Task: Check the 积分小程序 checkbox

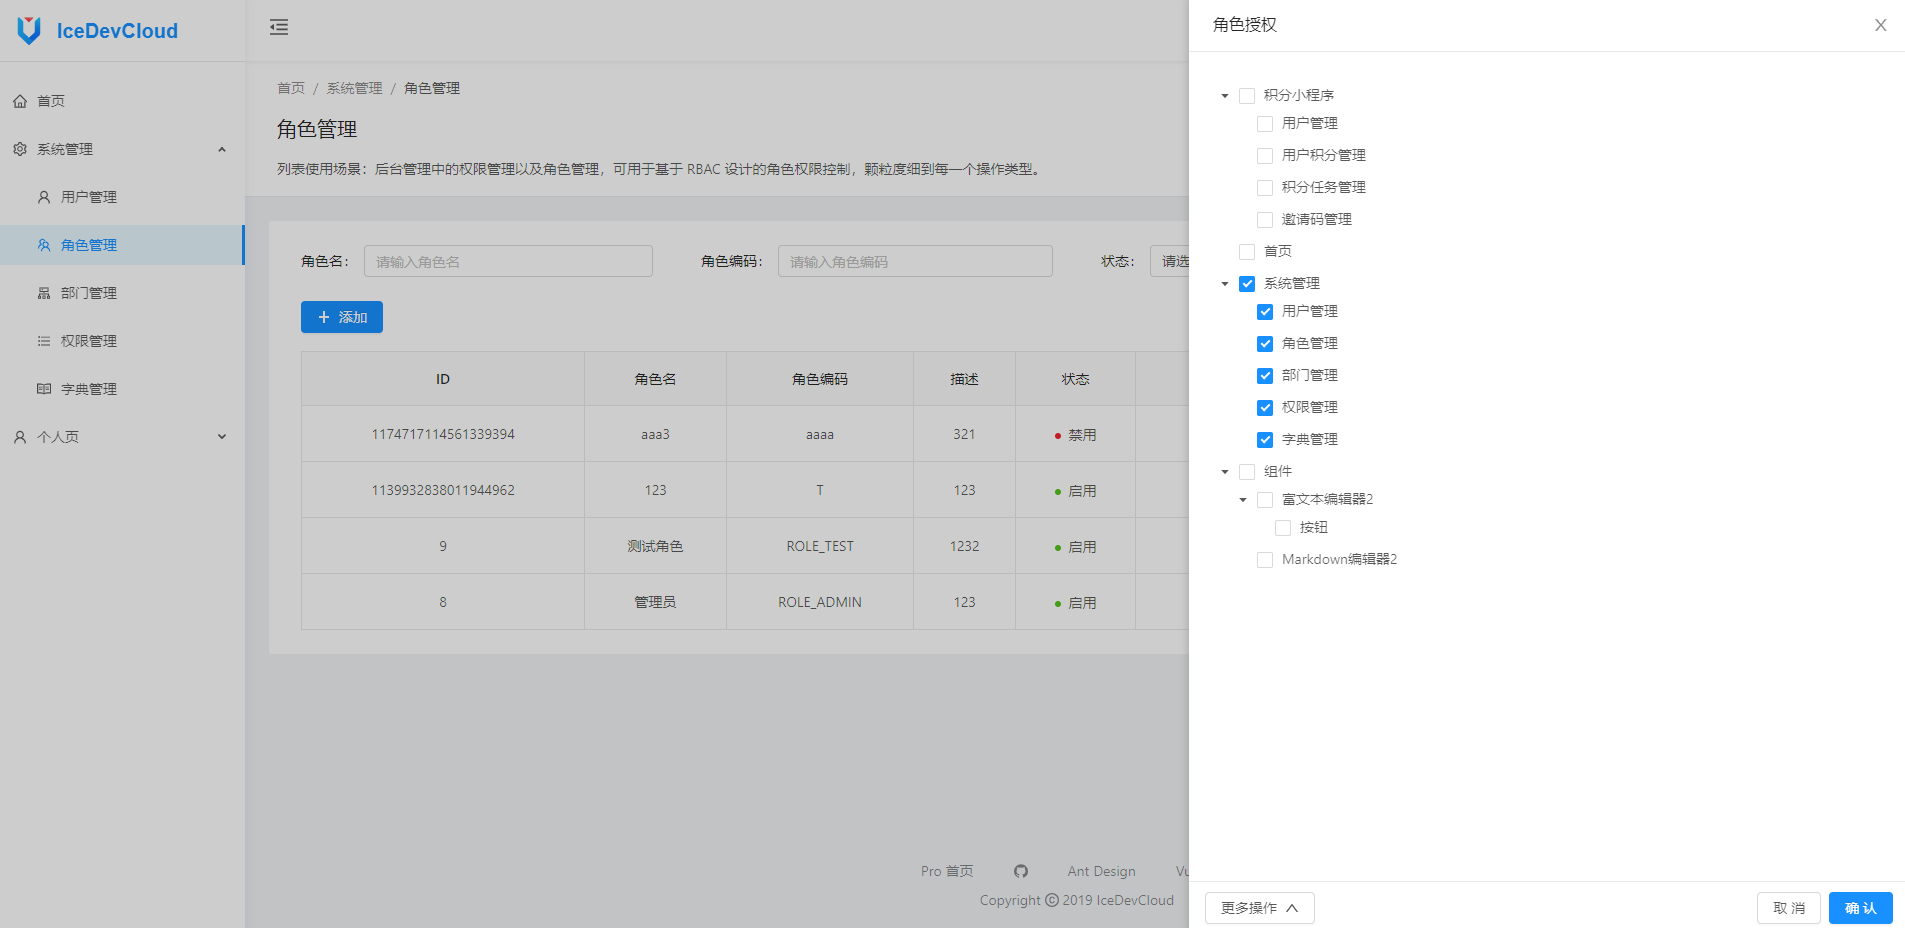Action: 1247,96
